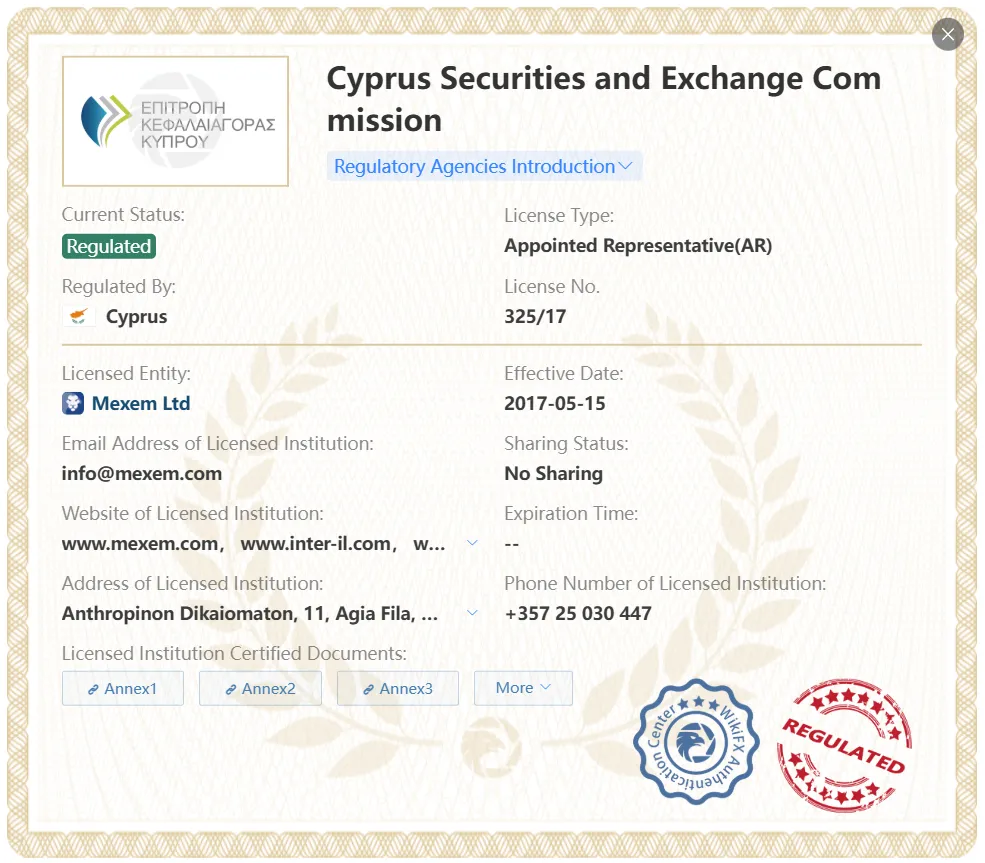Click the Anthropinon Dikaiomaton address text

(250, 613)
